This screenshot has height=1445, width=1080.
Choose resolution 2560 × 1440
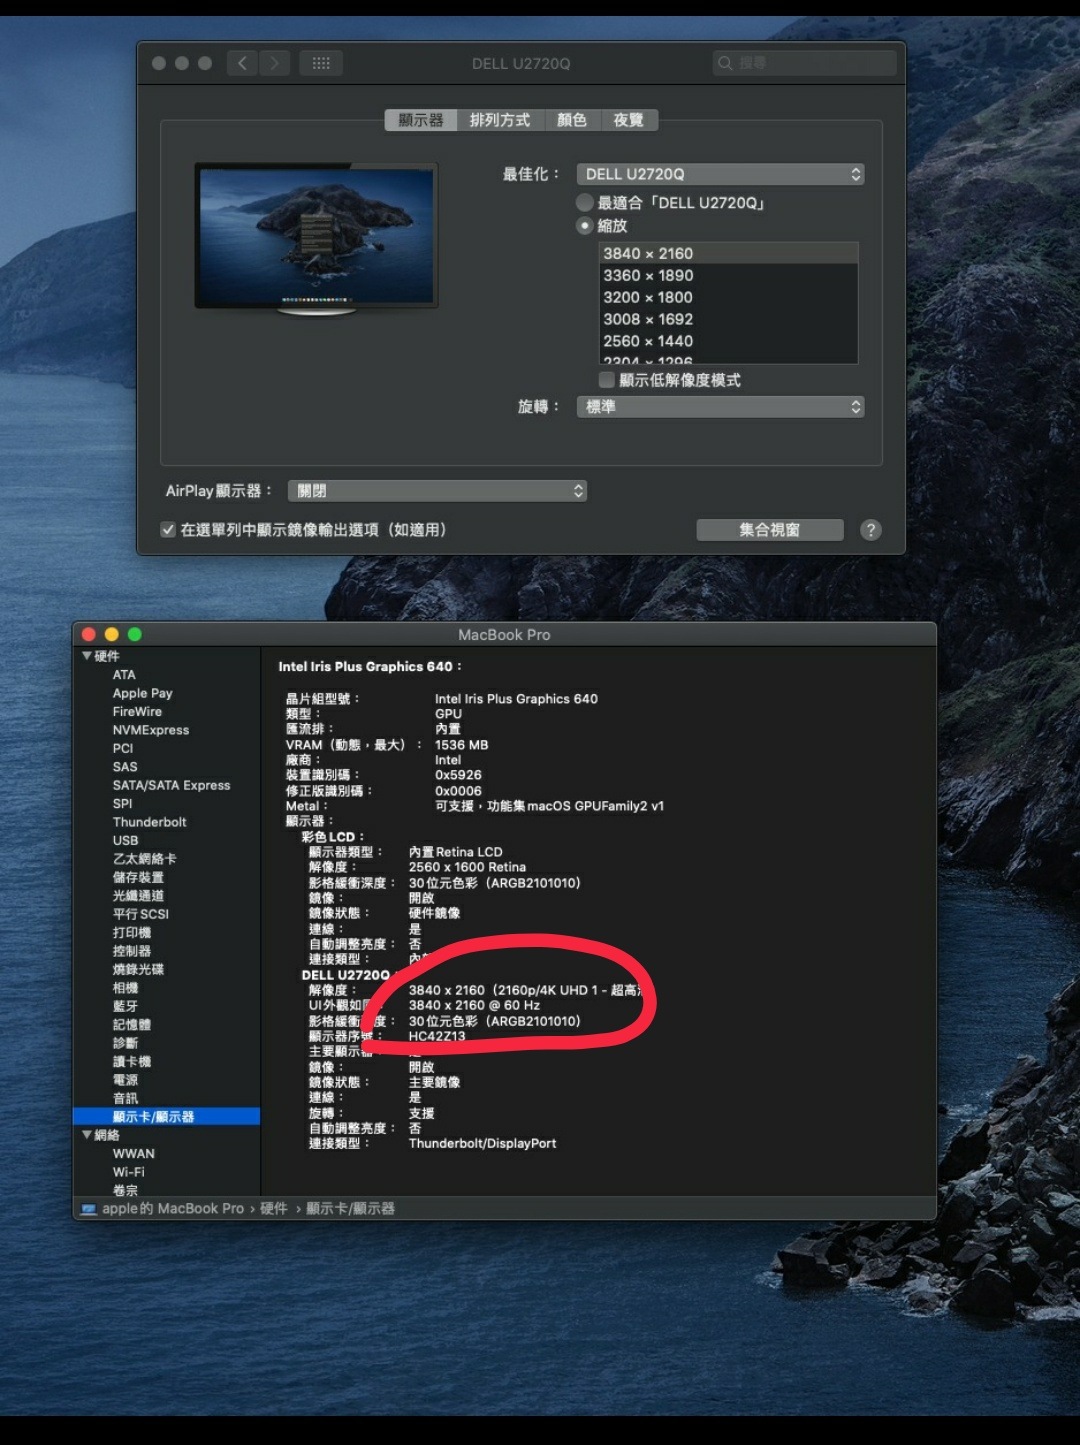pyautogui.click(x=728, y=342)
